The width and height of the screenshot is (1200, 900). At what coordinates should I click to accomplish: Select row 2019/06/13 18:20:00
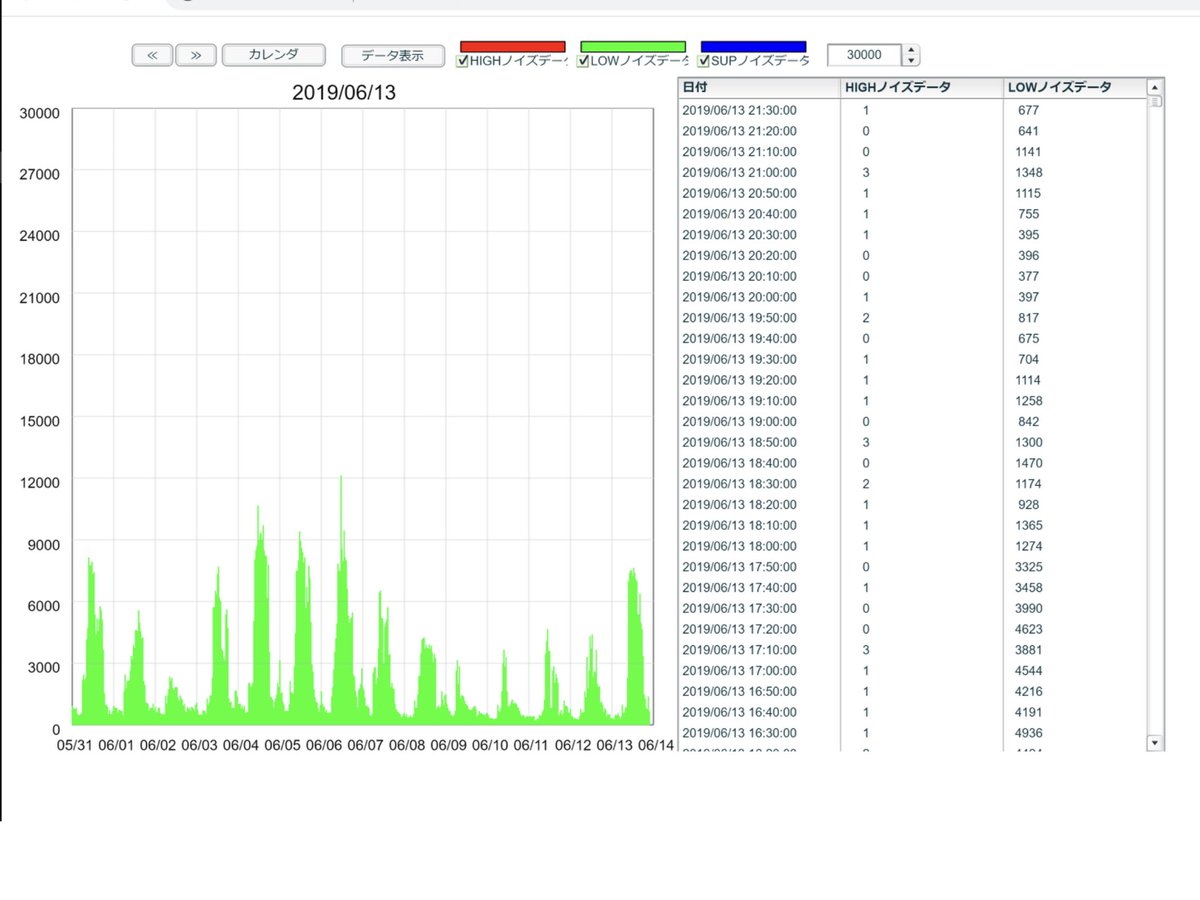[912, 504]
